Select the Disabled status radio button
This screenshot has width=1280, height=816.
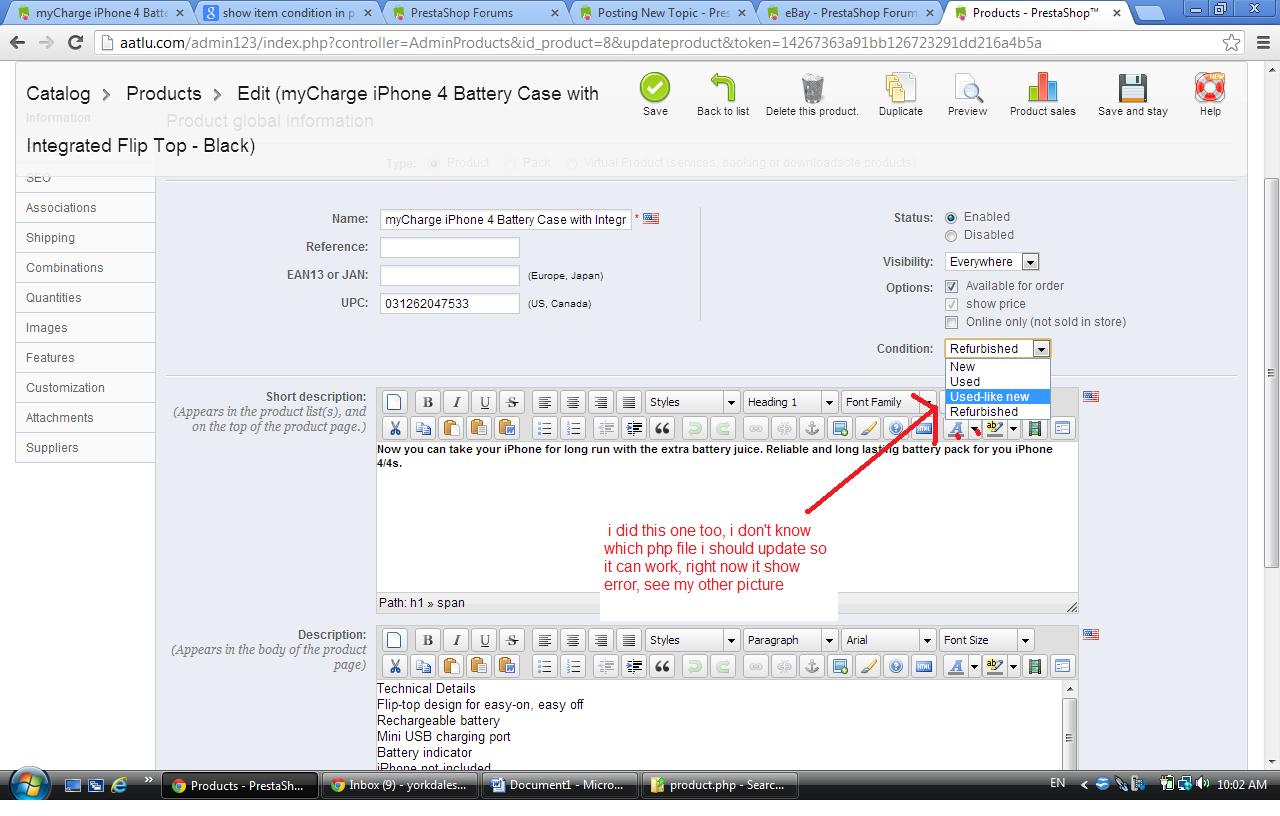951,235
